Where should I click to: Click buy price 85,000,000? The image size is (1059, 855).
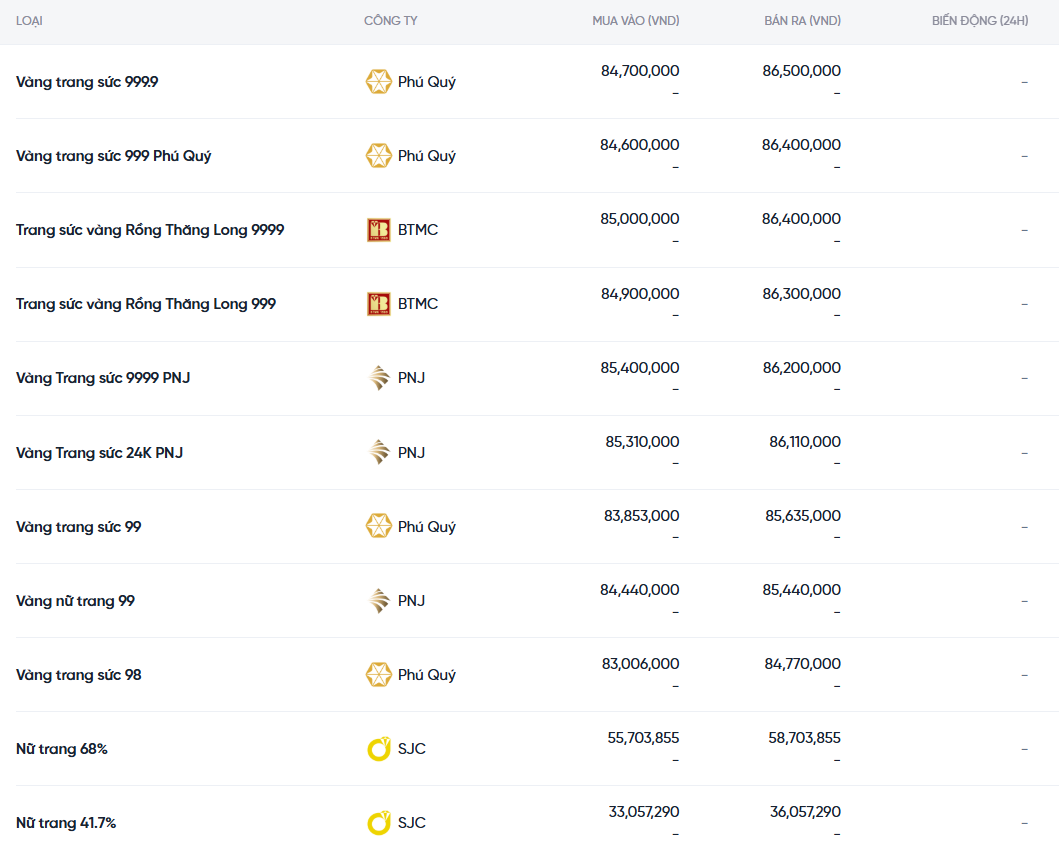(x=640, y=219)
